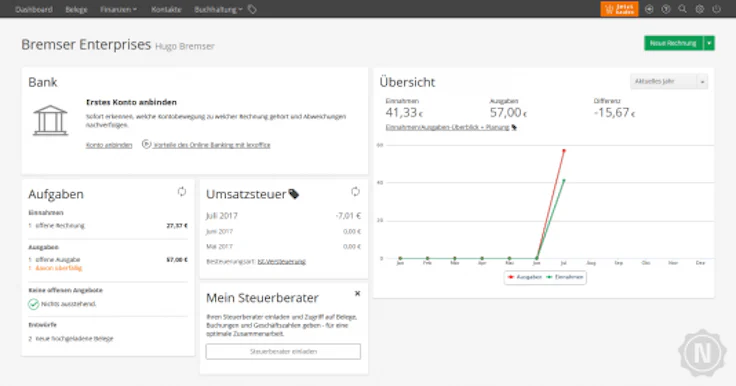Open dropdown arrow beside Neue Rechnung
Image resolution: width=736 pixels, height=386 pixels.
[709, 43]
